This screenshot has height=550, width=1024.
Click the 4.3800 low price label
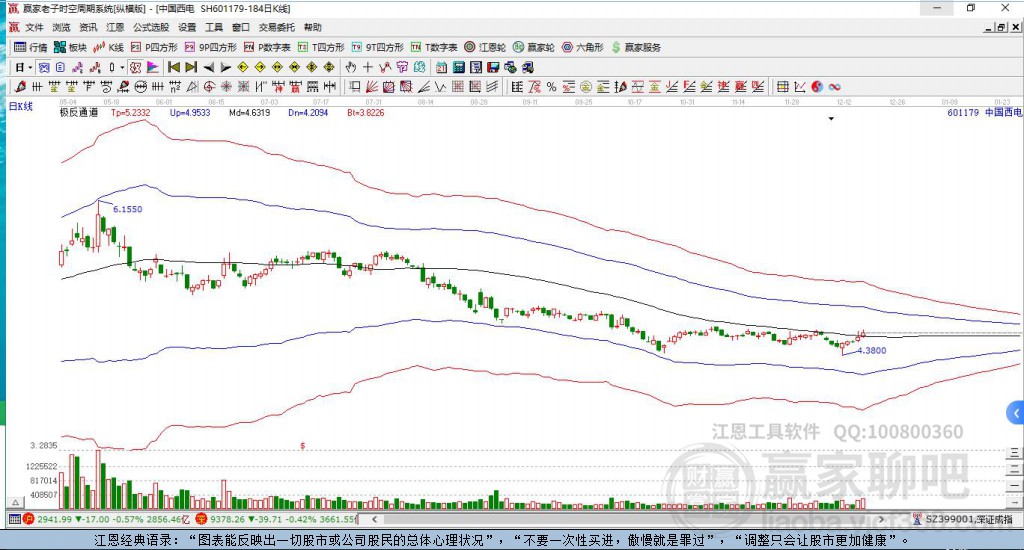pos(872,350)
